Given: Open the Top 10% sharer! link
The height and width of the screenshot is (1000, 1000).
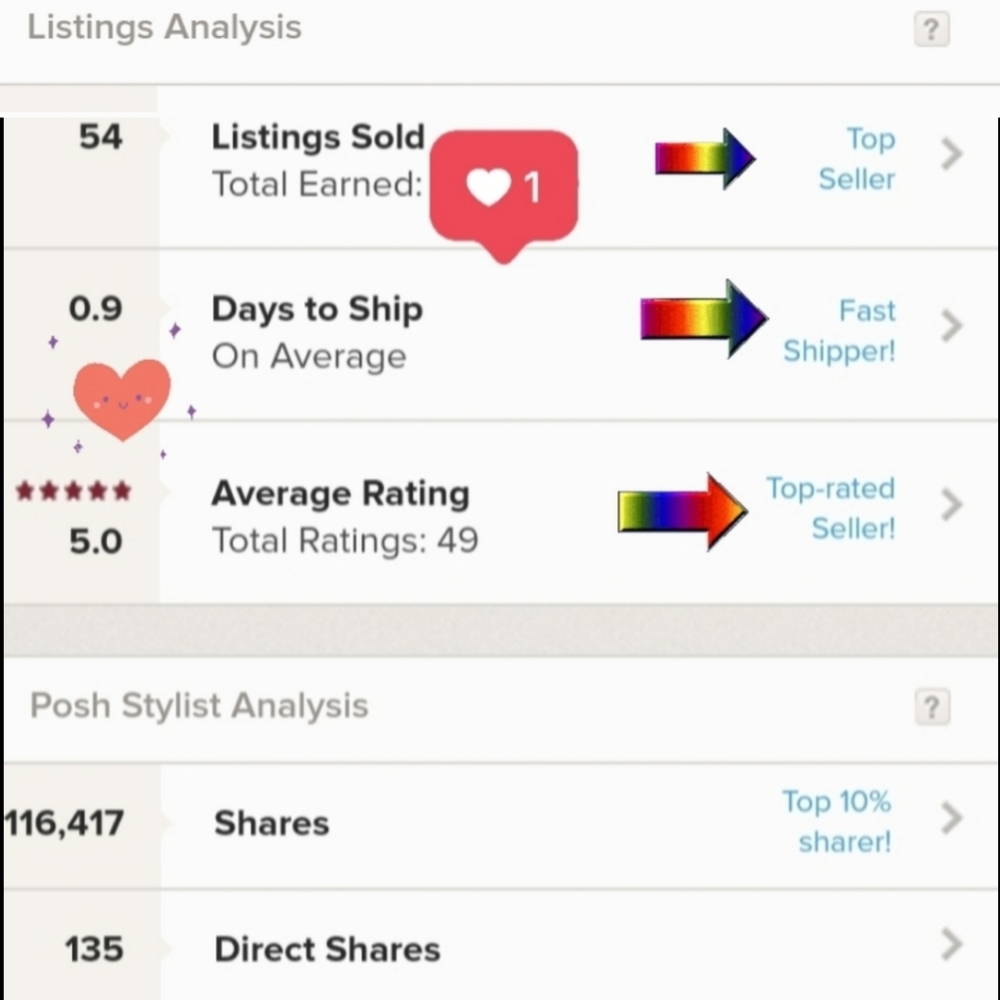Looking at the screenshot, I should (837, 821).
